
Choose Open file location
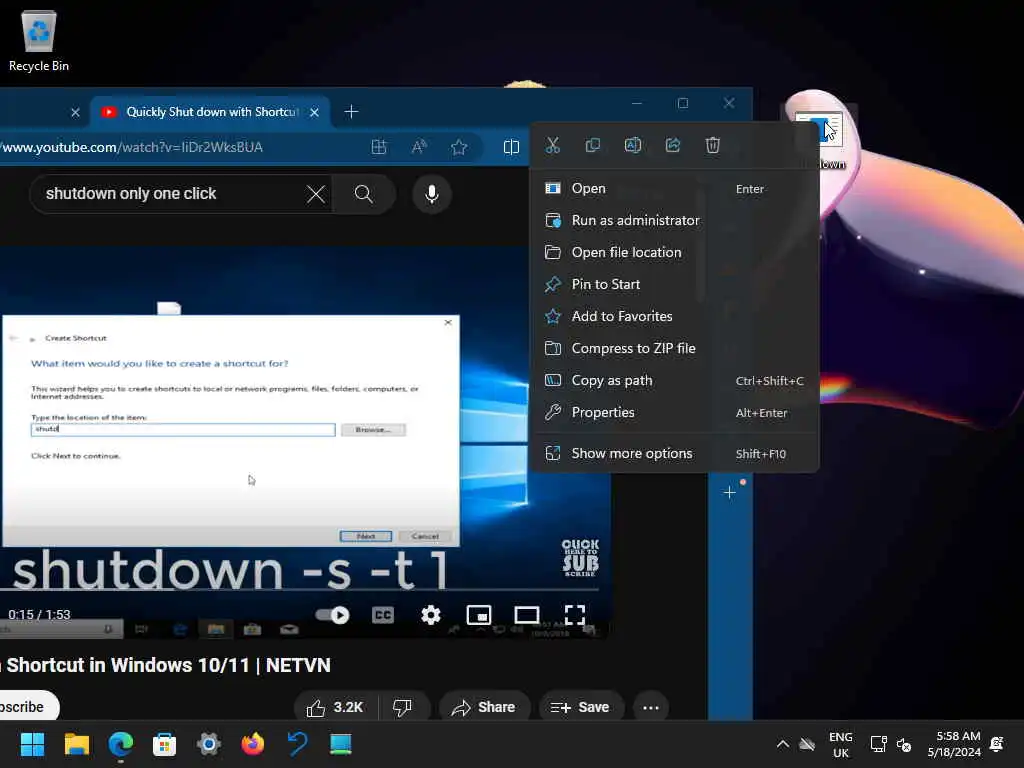coord(674,253)
